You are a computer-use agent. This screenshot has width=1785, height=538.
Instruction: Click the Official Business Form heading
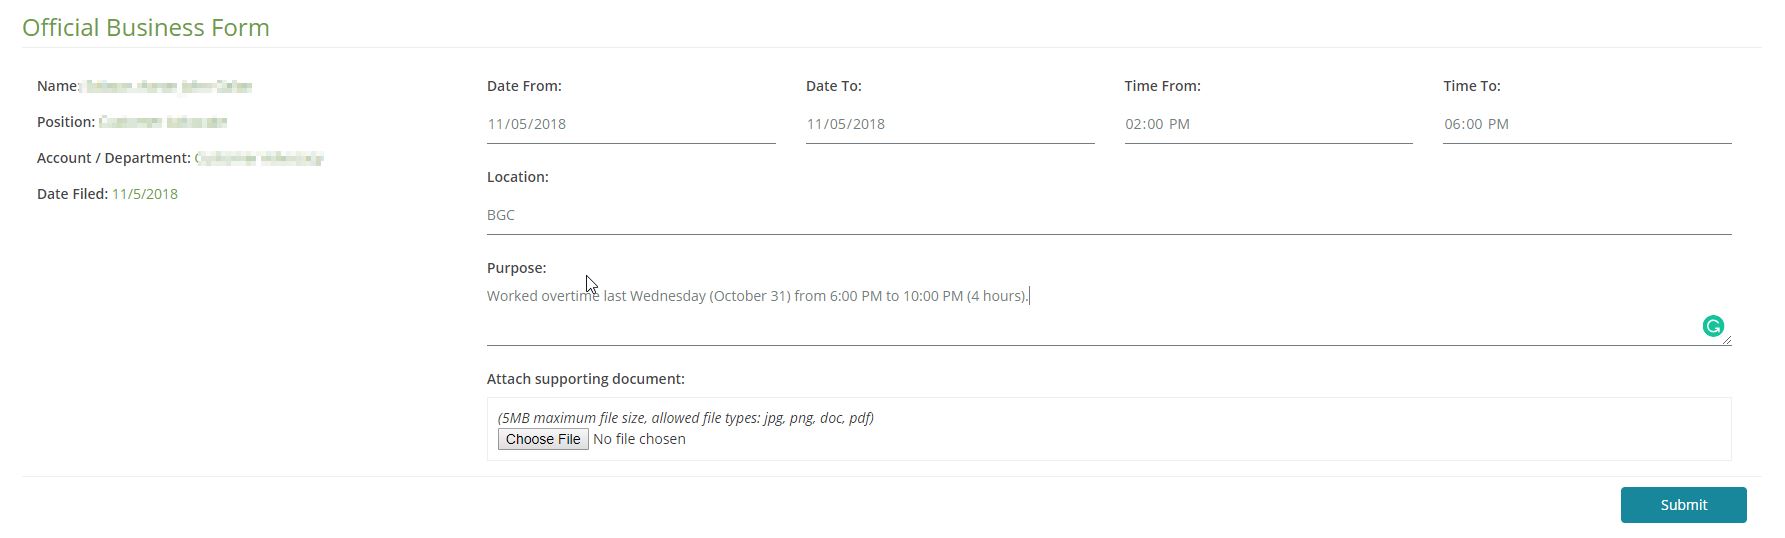(x=146, y=28)
